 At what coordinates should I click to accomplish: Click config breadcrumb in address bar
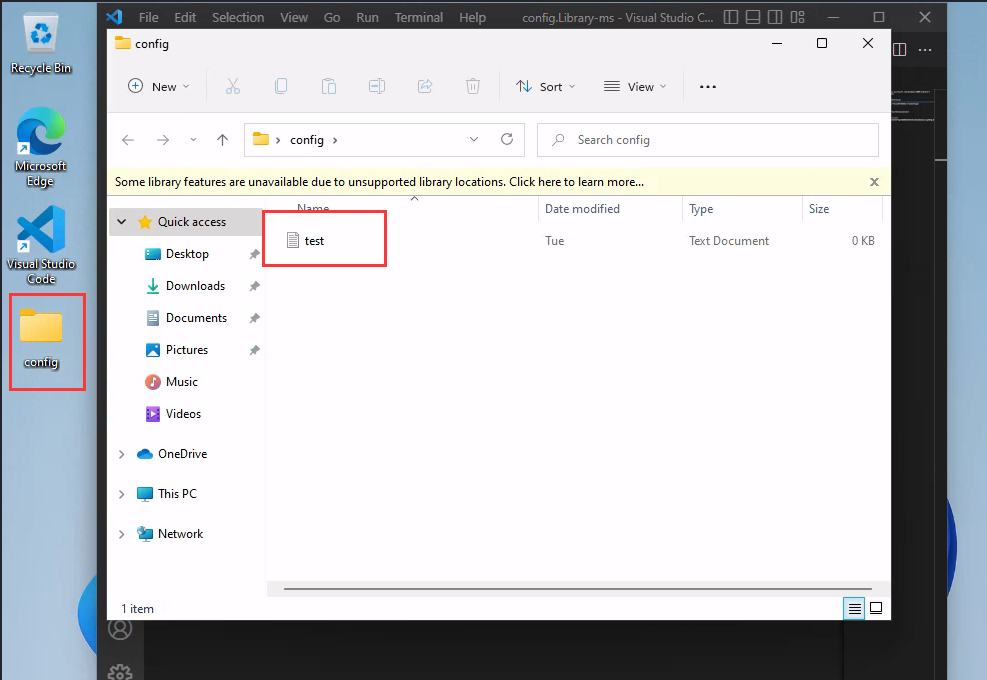307,140
